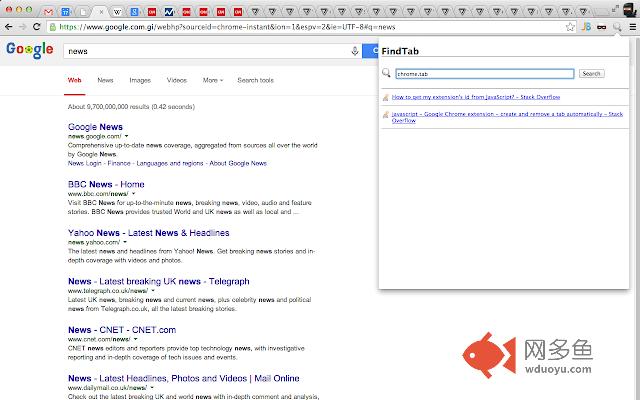The height and width of the screenshot is (400, 640).
Task: Click the FindTab query text field
Action: click(484, 73)
